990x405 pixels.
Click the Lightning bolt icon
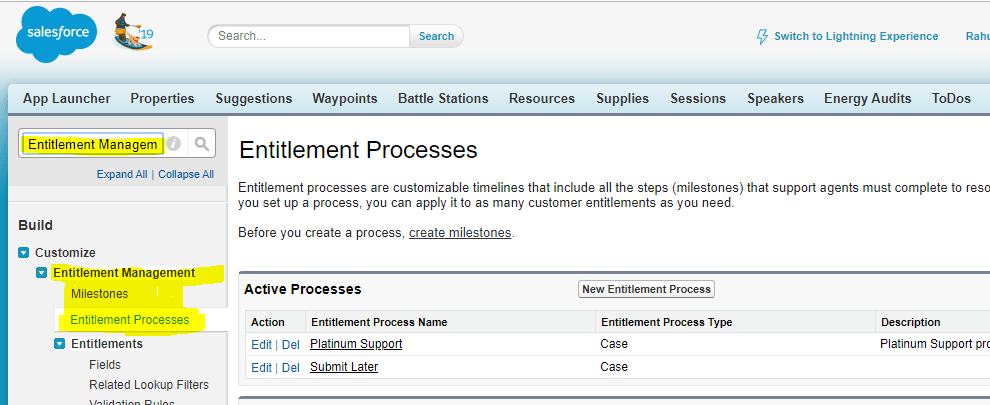coord(763,36)
